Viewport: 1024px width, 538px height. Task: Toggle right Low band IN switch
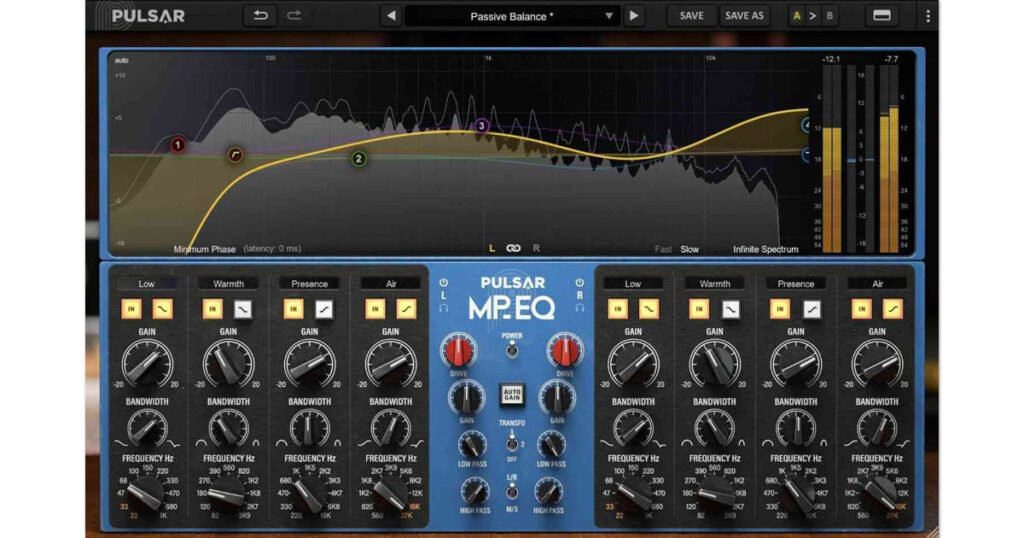pos(618,309)
